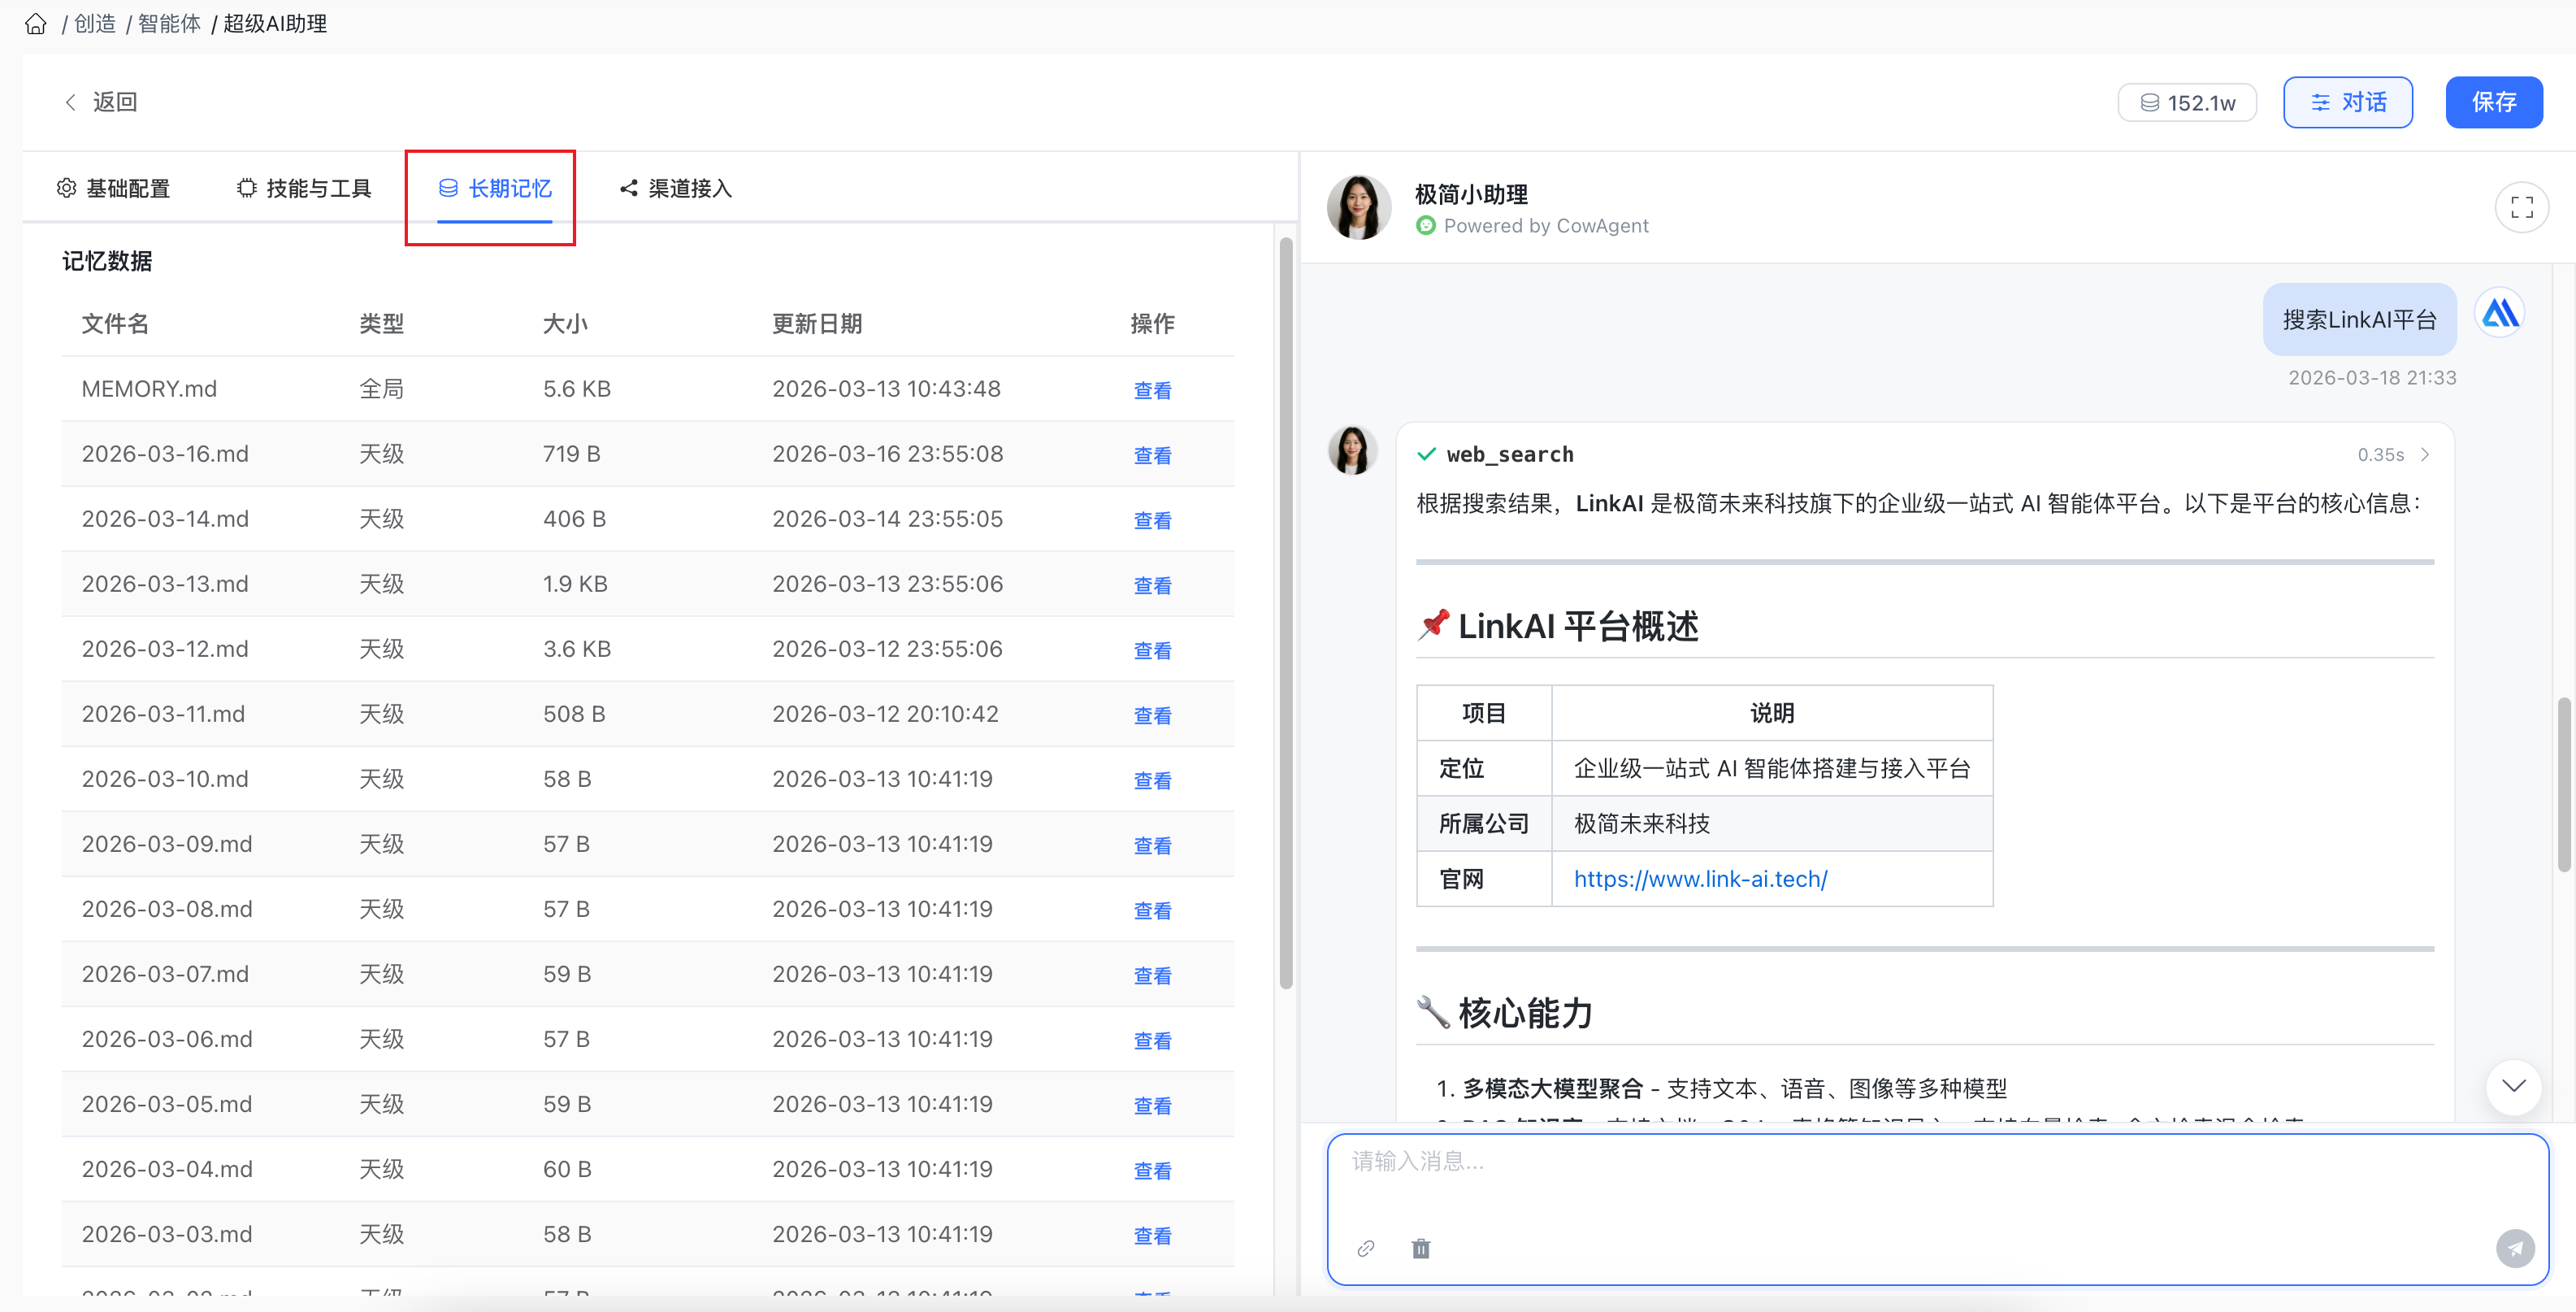Select the 长期记忆 tab
Image resolution: width=2576 pixels, height=1312 pixels.
tap(497, 188)
